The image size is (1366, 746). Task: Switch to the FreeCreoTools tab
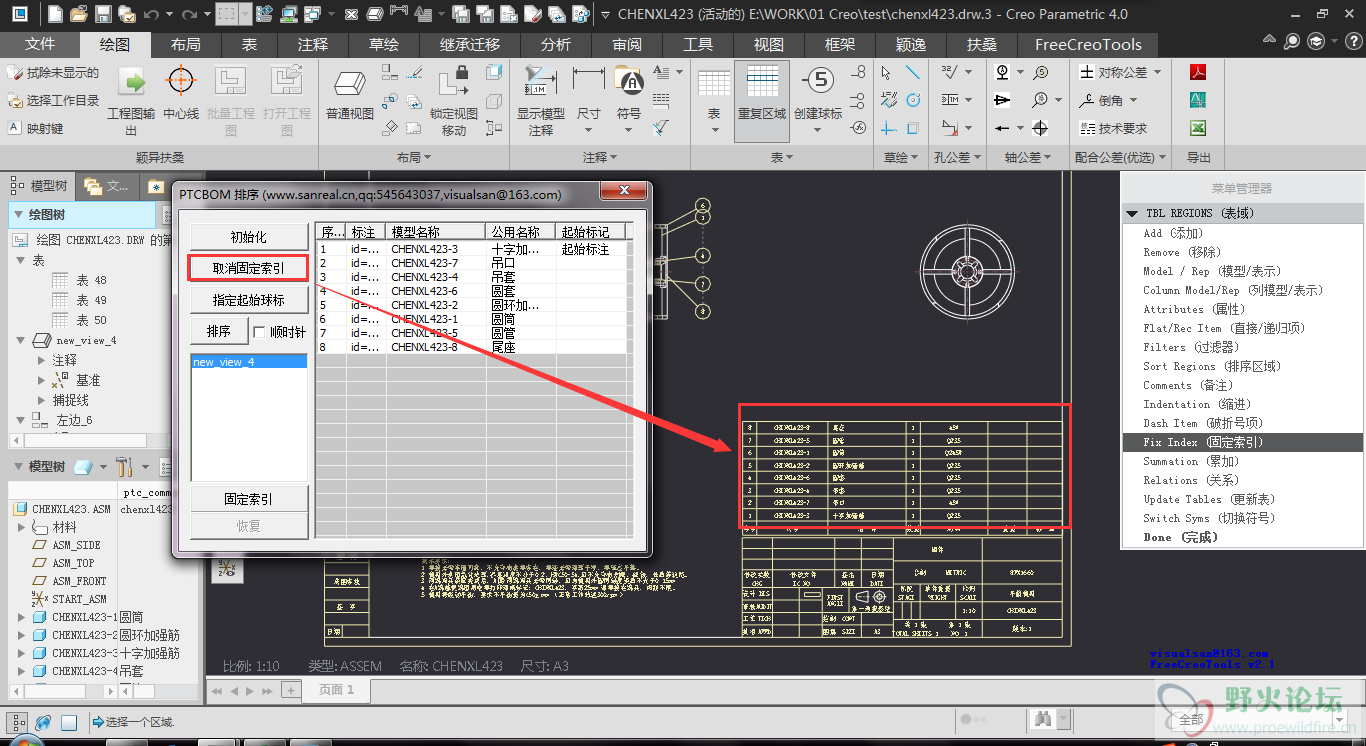coord(1088,45)
